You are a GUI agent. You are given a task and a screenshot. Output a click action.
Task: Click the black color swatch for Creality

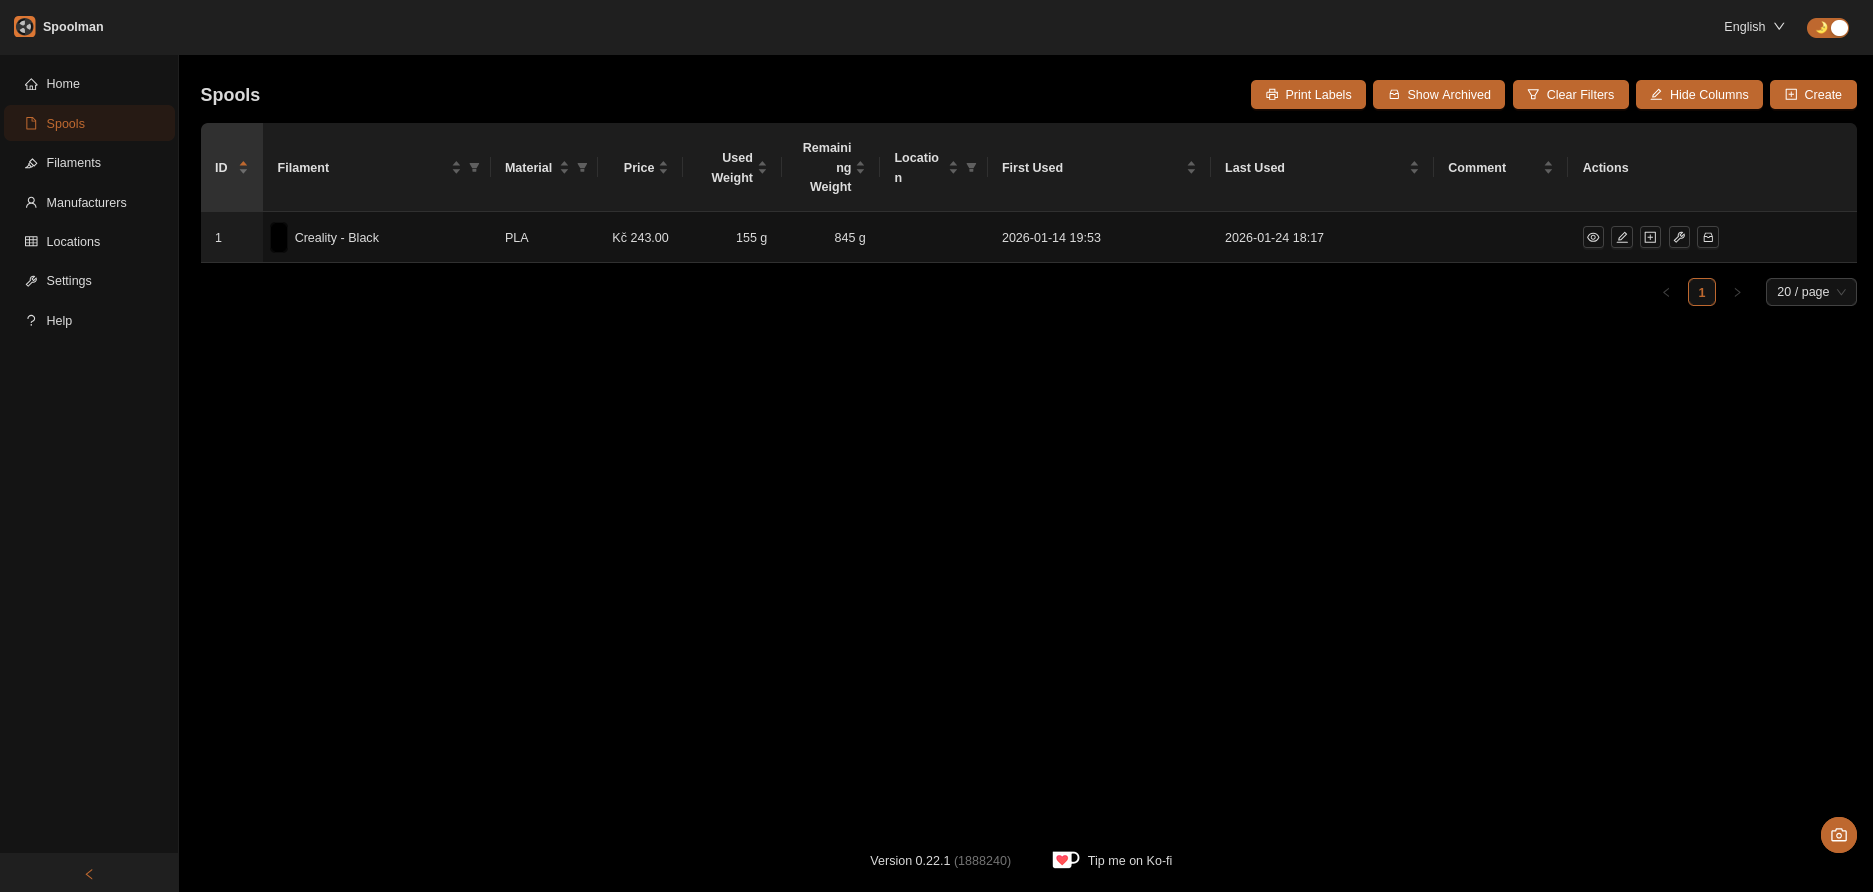click(x=279, y=238)
